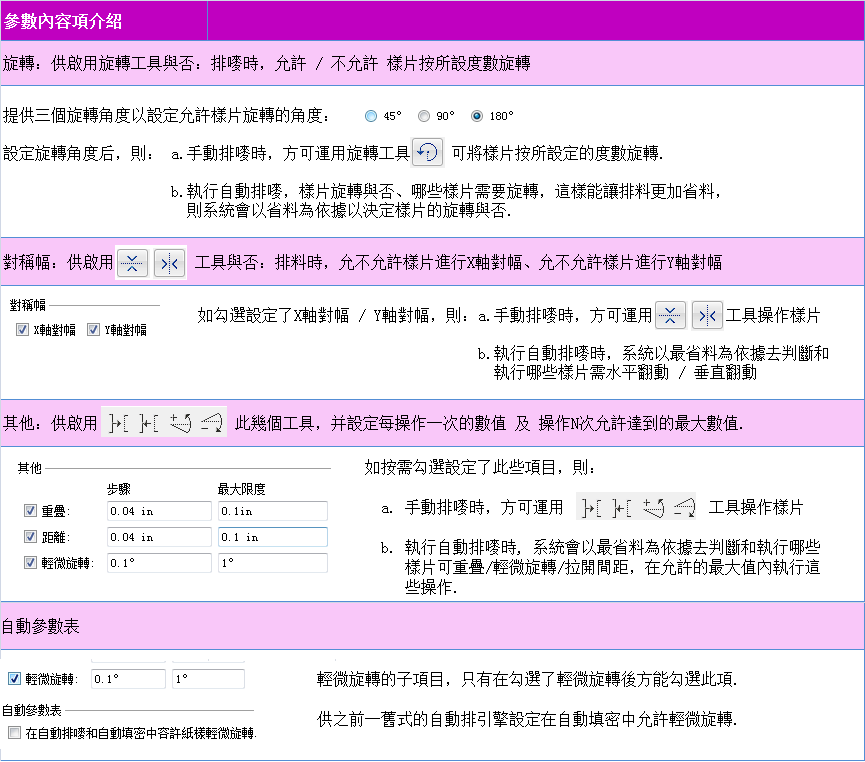Viewport: 865px width, 762px height.
Task: Click Y-axis mirror icon before 工具操作樣片 text
Action: click(707, 316)
